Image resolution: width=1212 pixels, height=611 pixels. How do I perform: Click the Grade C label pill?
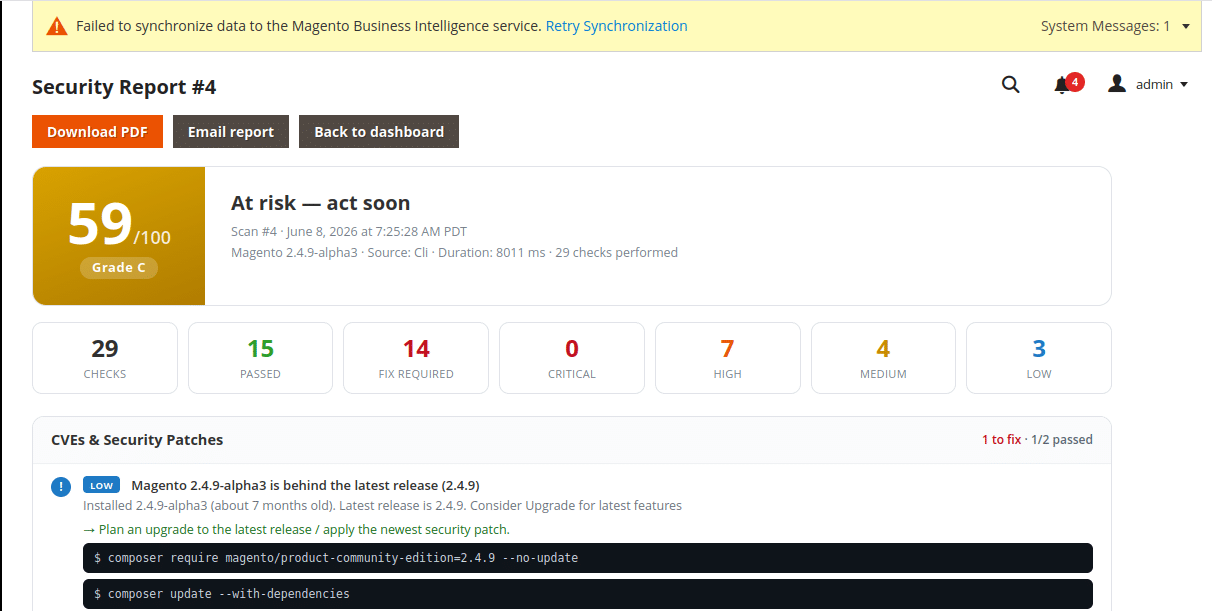coord(119,267)
